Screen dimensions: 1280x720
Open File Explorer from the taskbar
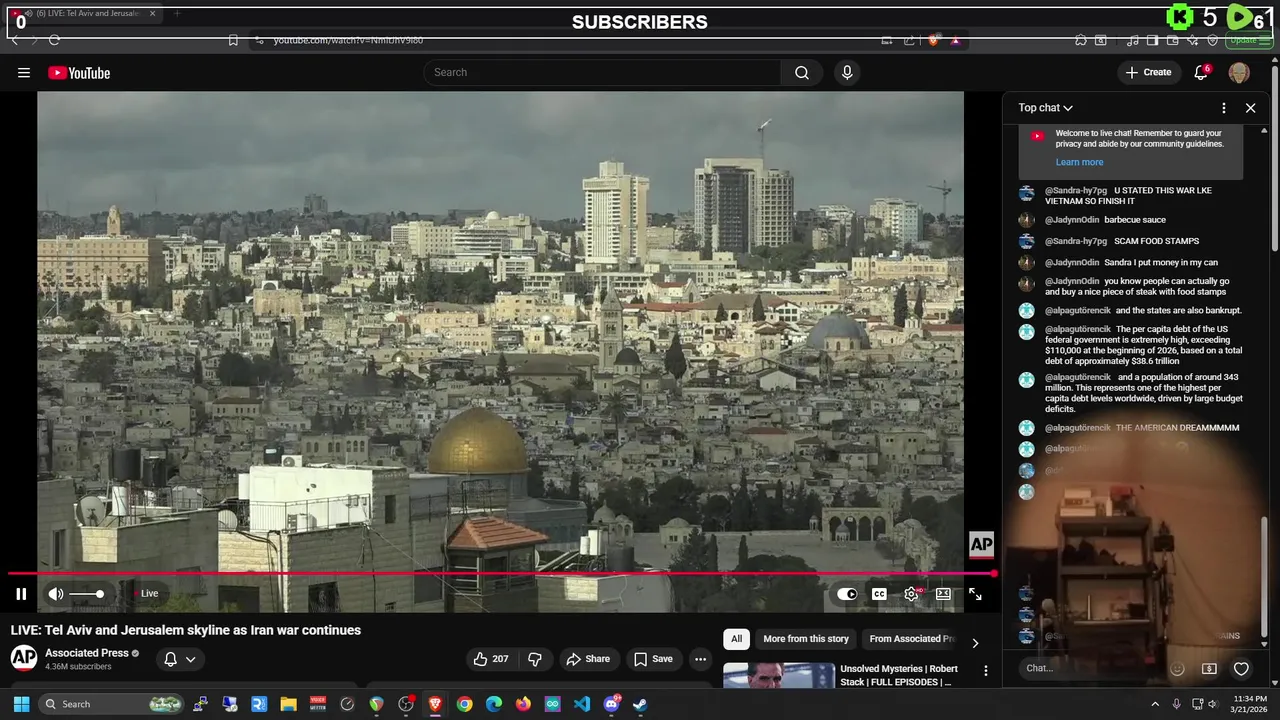(x=288, y=704)
